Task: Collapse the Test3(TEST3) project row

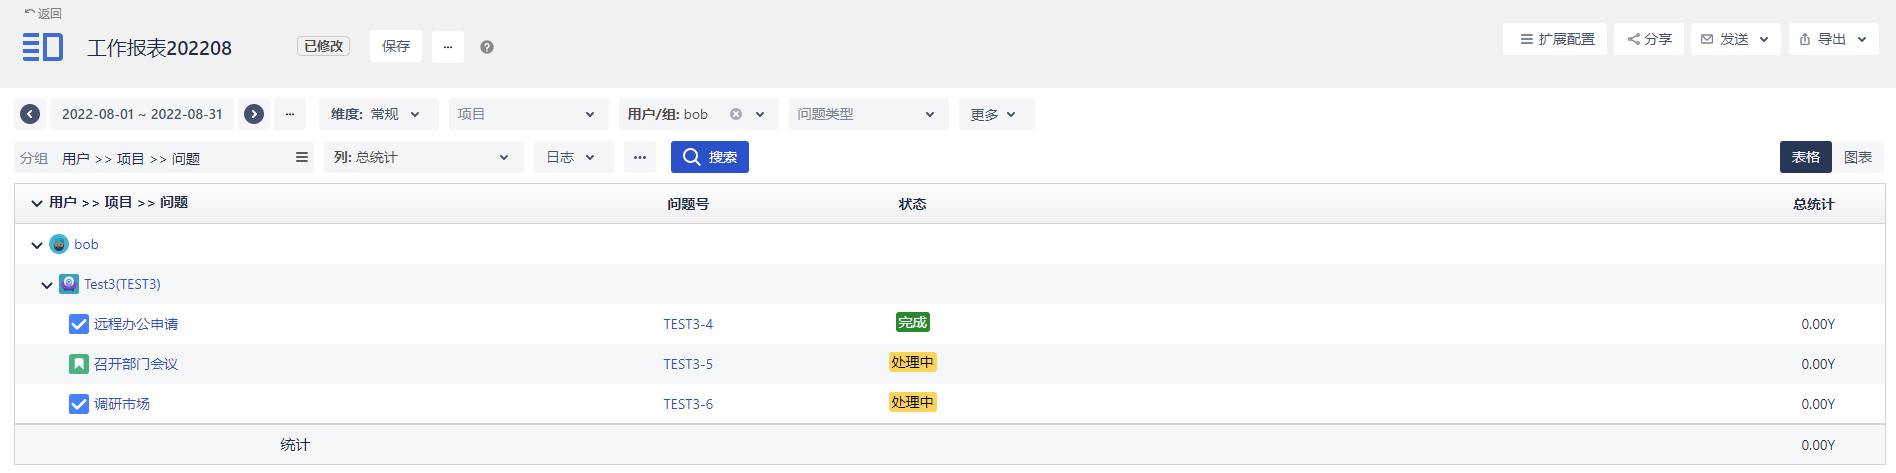Action: tap(47, 285)
